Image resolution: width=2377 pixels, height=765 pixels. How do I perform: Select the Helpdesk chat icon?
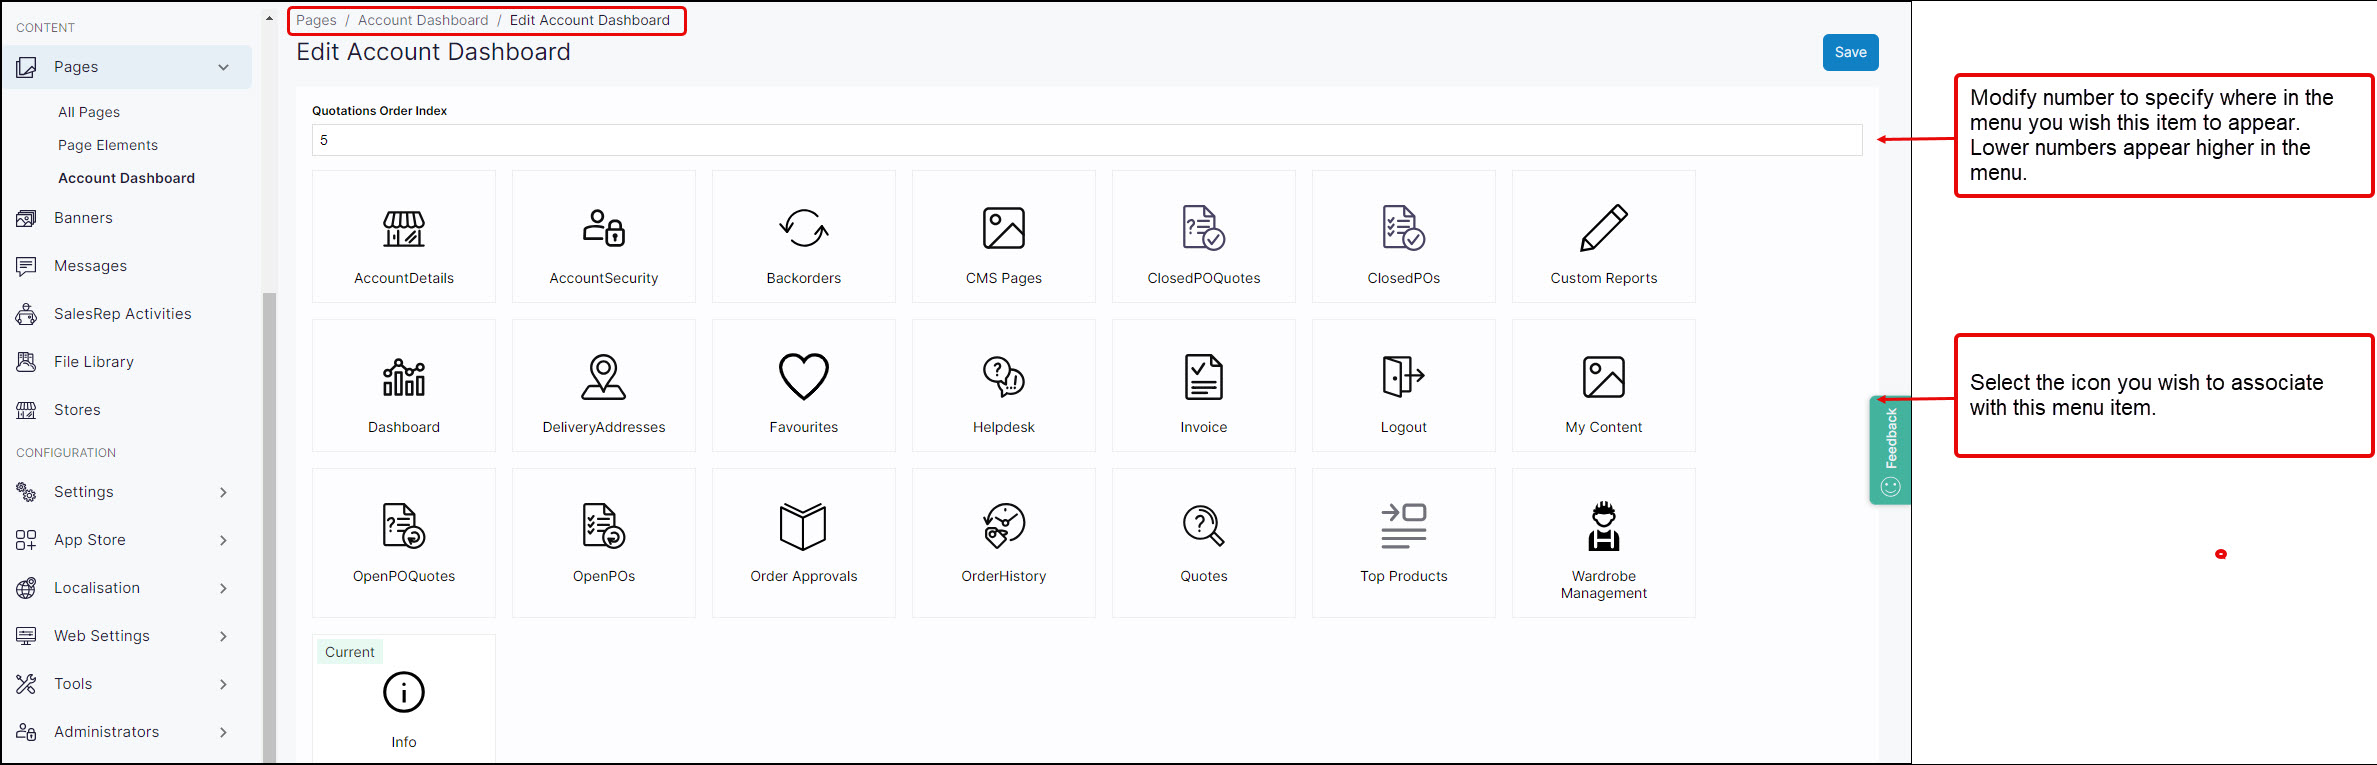coord(1003,377)
